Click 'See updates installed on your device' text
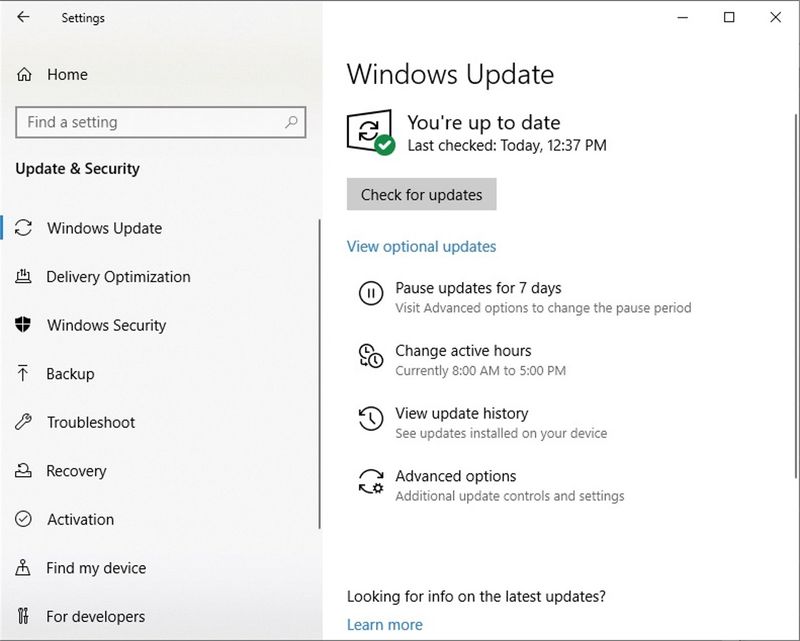 point(501,433)
